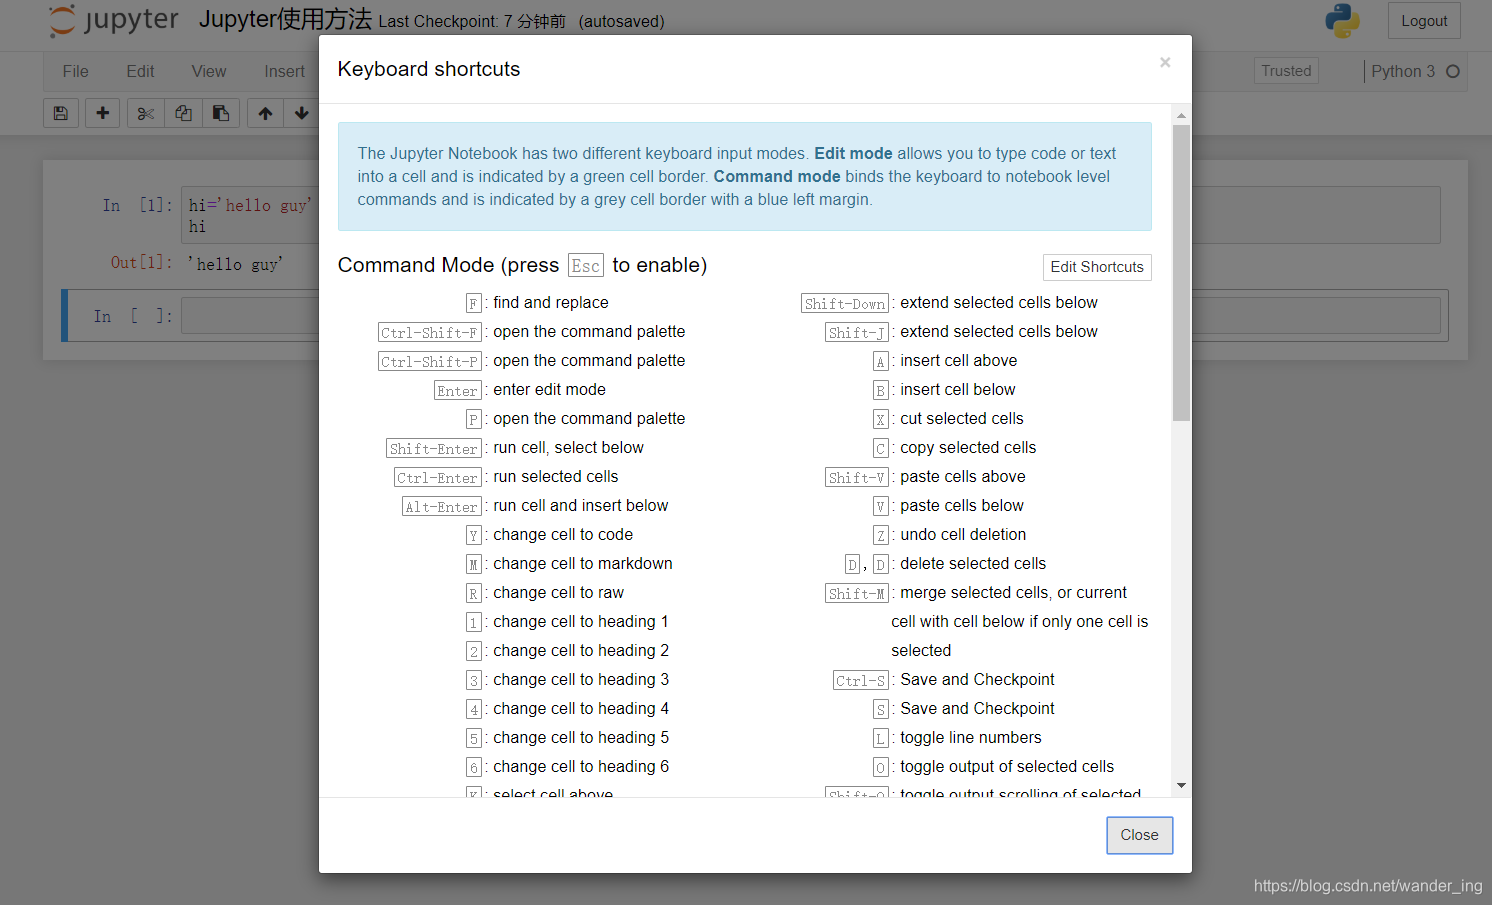Click the cut cells scissors icon
This screenshot has width=1492, height=905.
146,113
